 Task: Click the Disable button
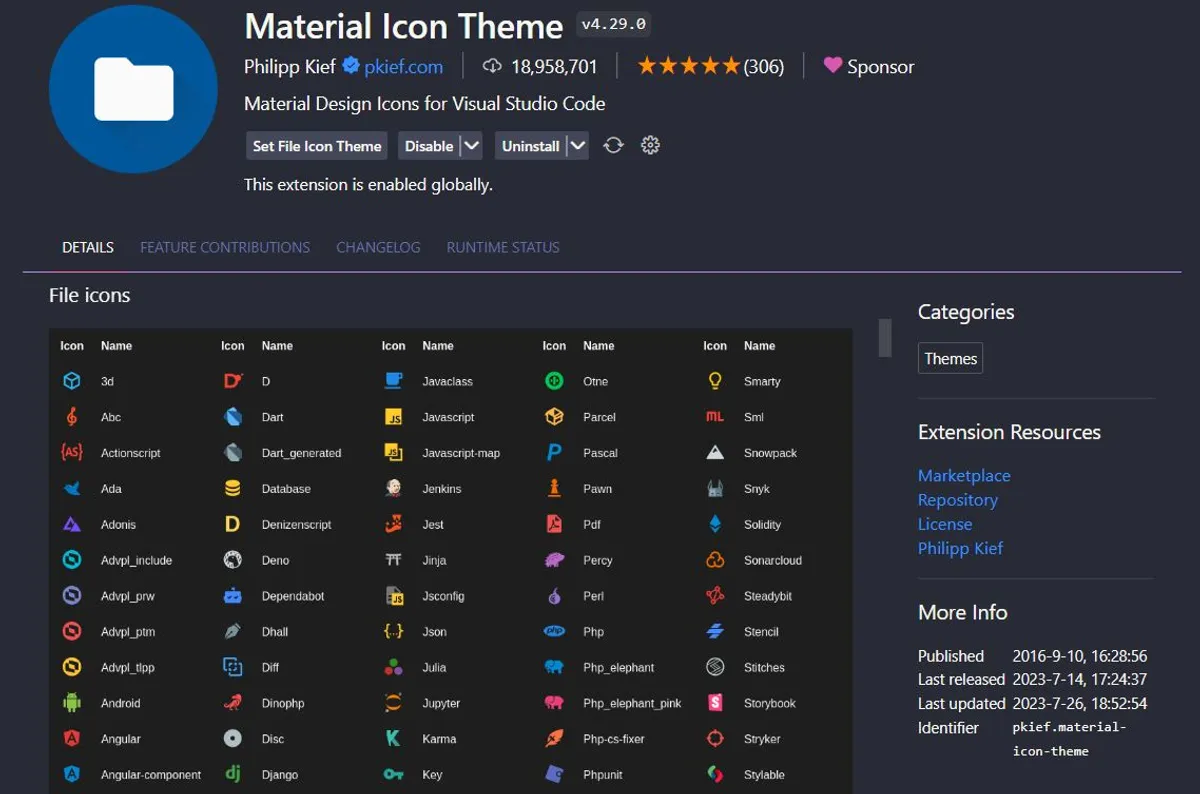point(429,146)
